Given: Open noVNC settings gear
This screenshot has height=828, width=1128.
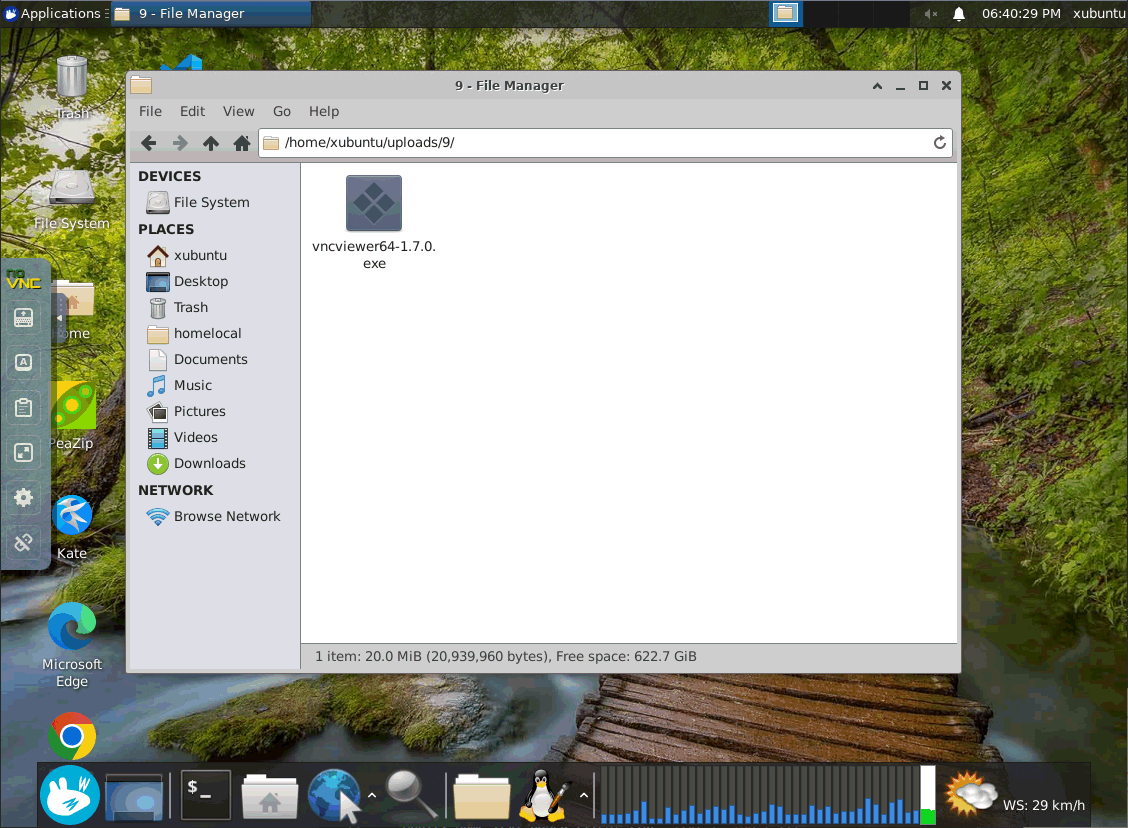Looking at the screenshot, I should click(x=24, y=497).
